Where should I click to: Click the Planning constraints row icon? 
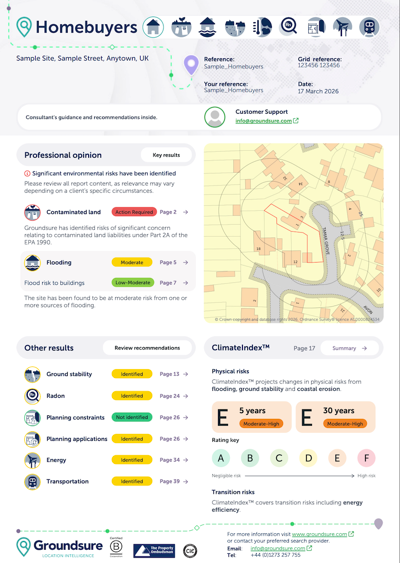coord(32,417)
